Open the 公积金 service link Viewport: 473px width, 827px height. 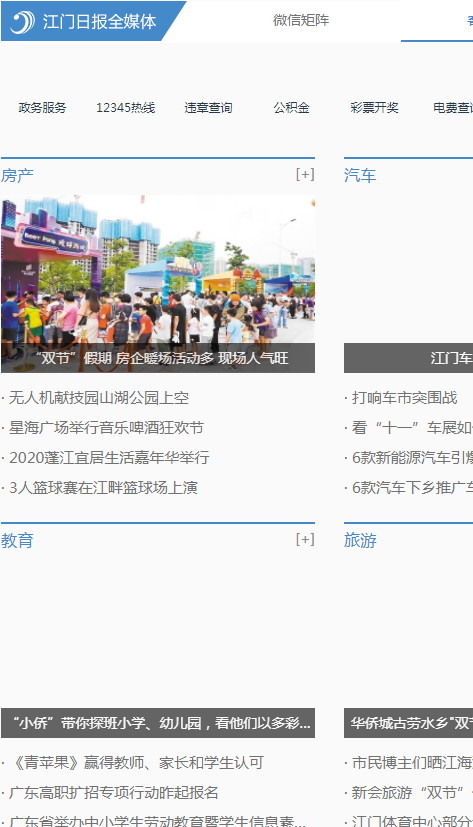(x=291, y=108)
